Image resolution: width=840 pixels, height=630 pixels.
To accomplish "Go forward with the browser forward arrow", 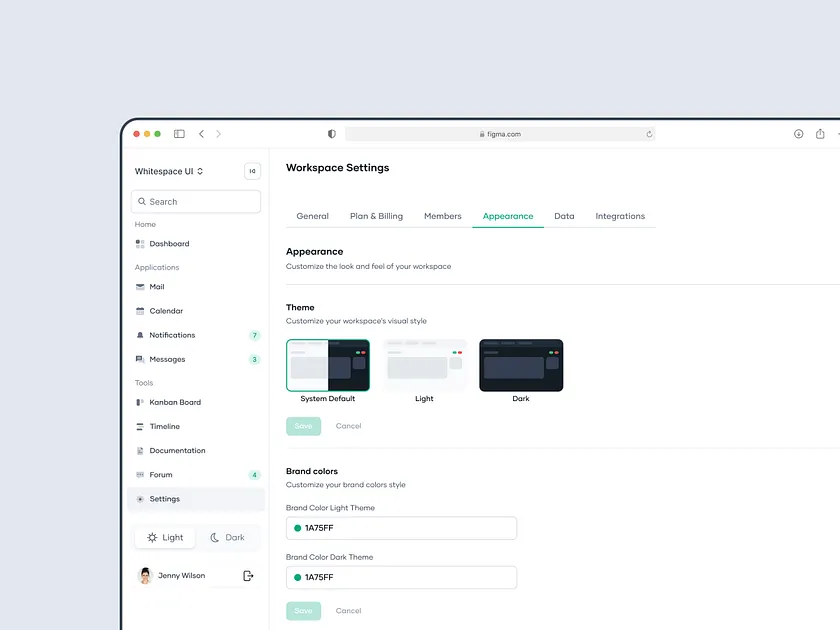I will coord(218,134).
